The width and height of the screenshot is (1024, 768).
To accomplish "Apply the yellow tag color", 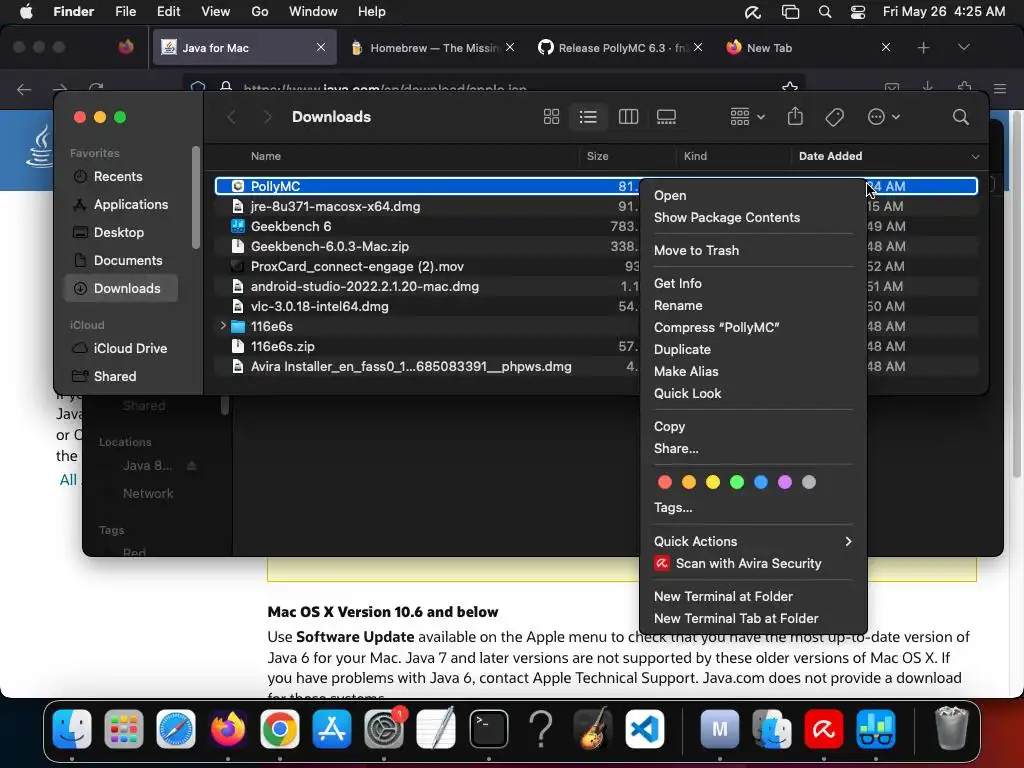I will pos(712,482).
